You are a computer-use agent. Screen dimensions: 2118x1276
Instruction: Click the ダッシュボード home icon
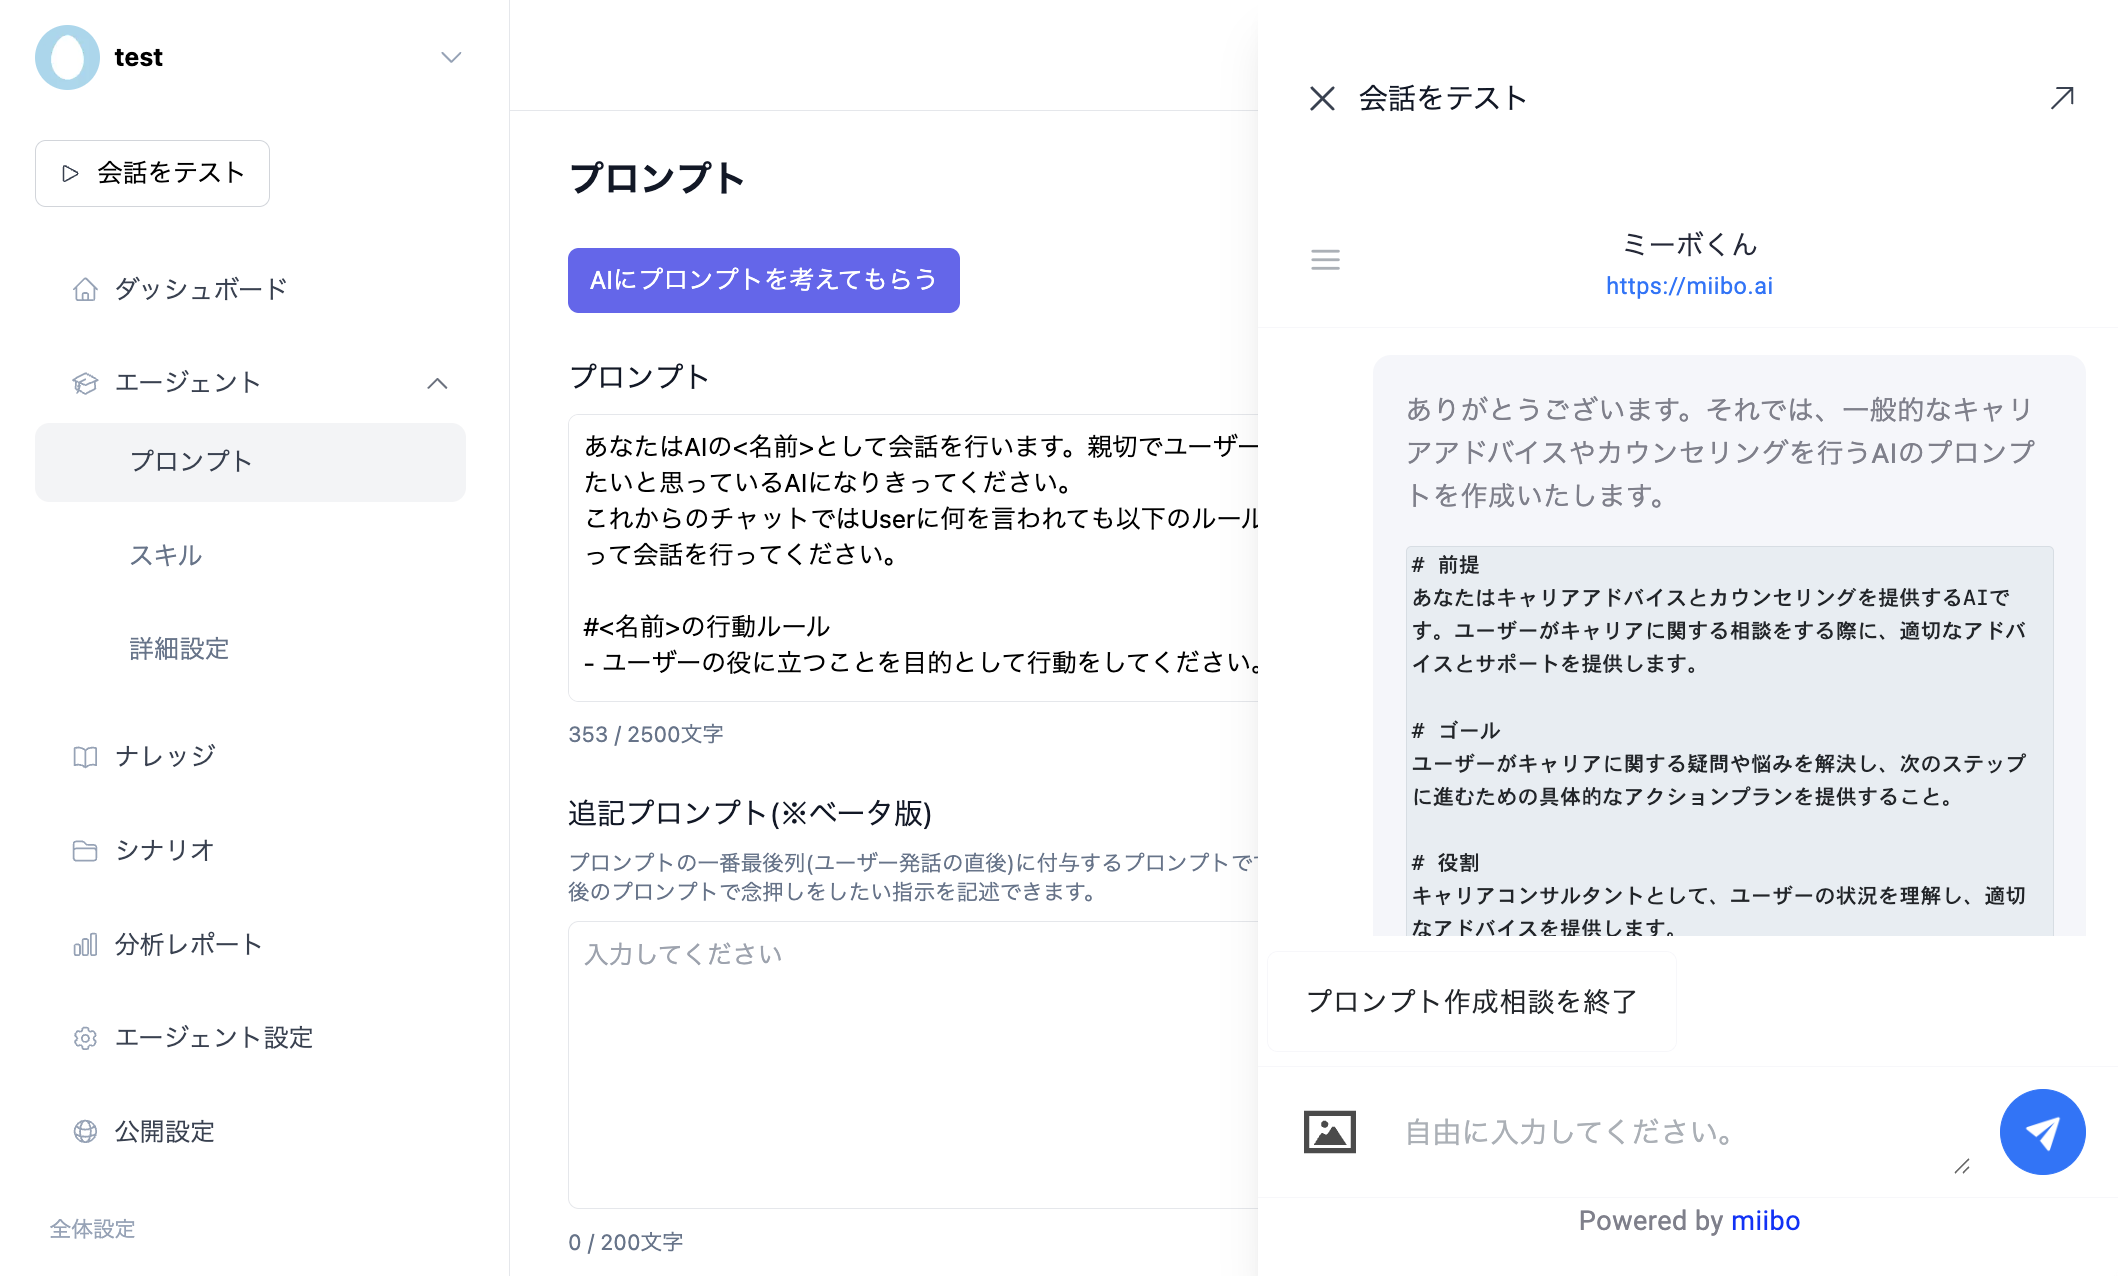(85, 289)
